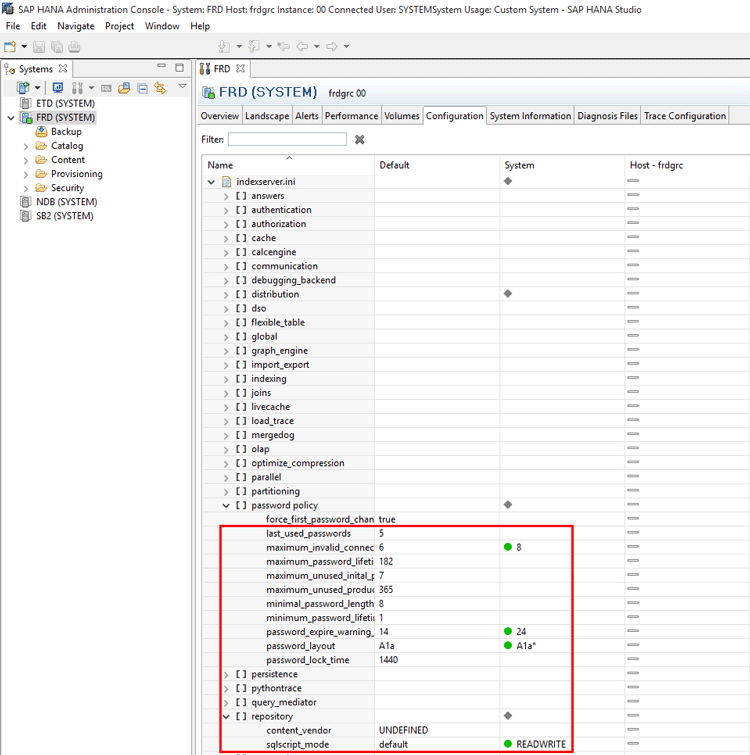Open the Systems panel view menu triangle
The image size is (750, 755).
pos(182,86)
